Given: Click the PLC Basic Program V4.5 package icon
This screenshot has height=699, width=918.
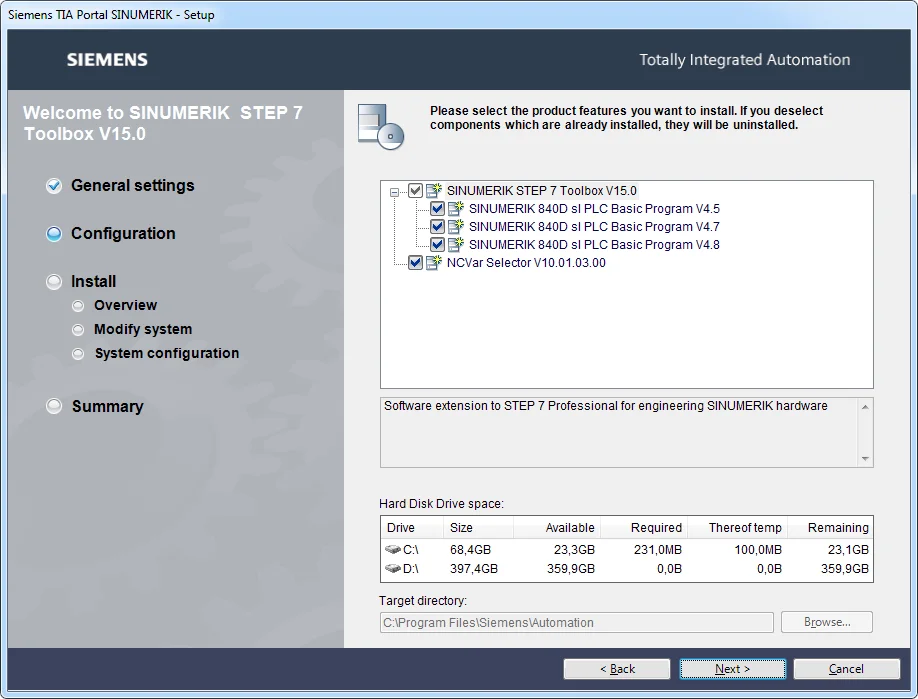Looking at the screenshot, I should 456,209.
